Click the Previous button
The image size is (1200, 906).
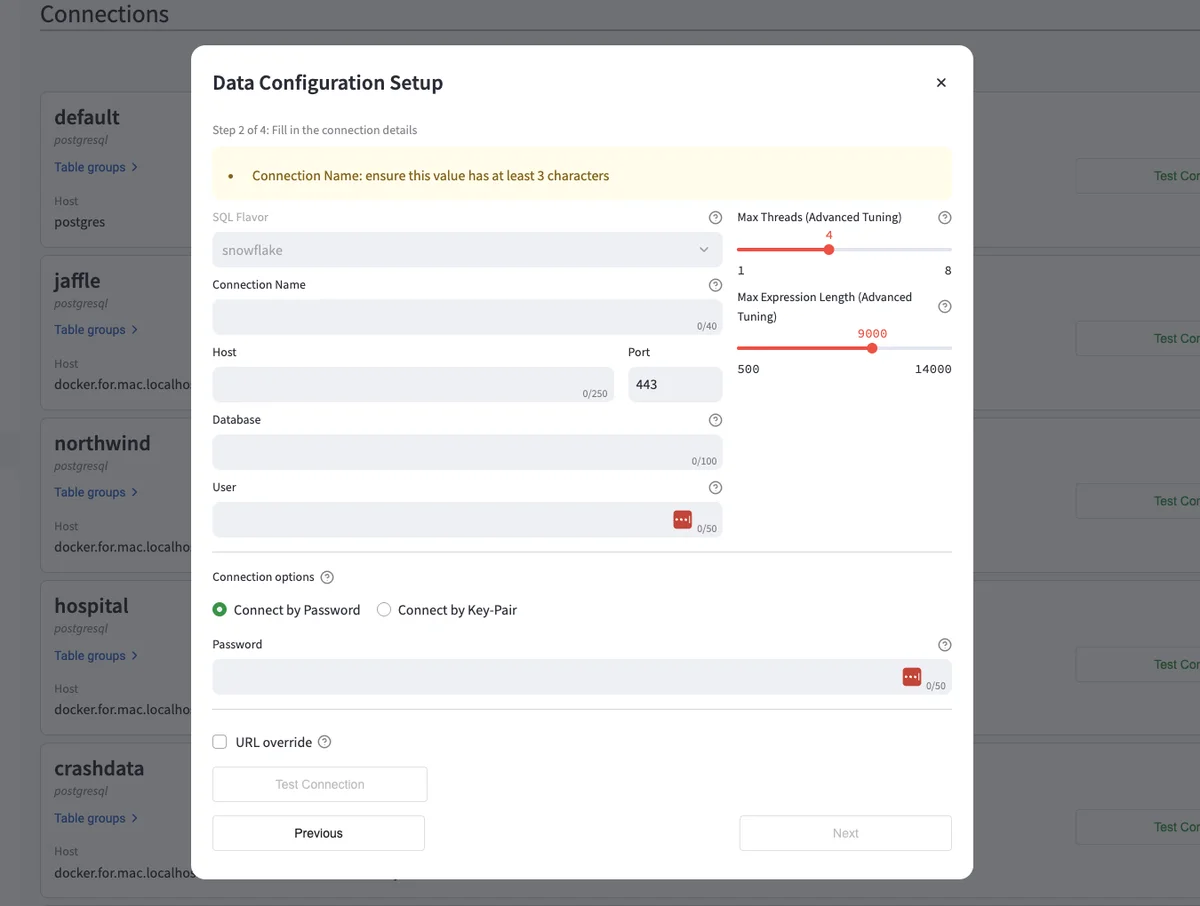point(318,833)
